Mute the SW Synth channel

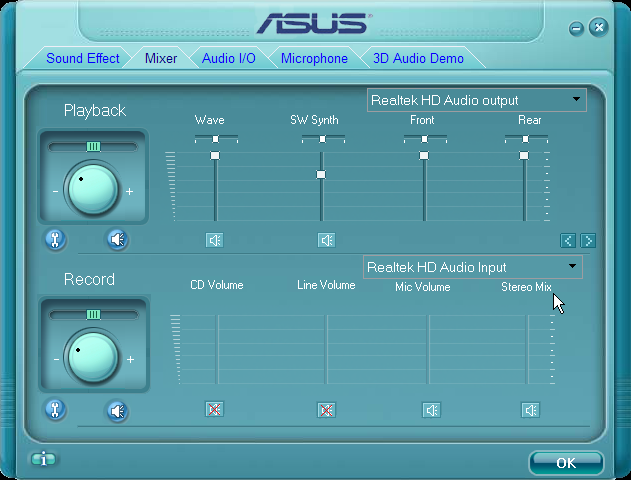click(326, 240)
